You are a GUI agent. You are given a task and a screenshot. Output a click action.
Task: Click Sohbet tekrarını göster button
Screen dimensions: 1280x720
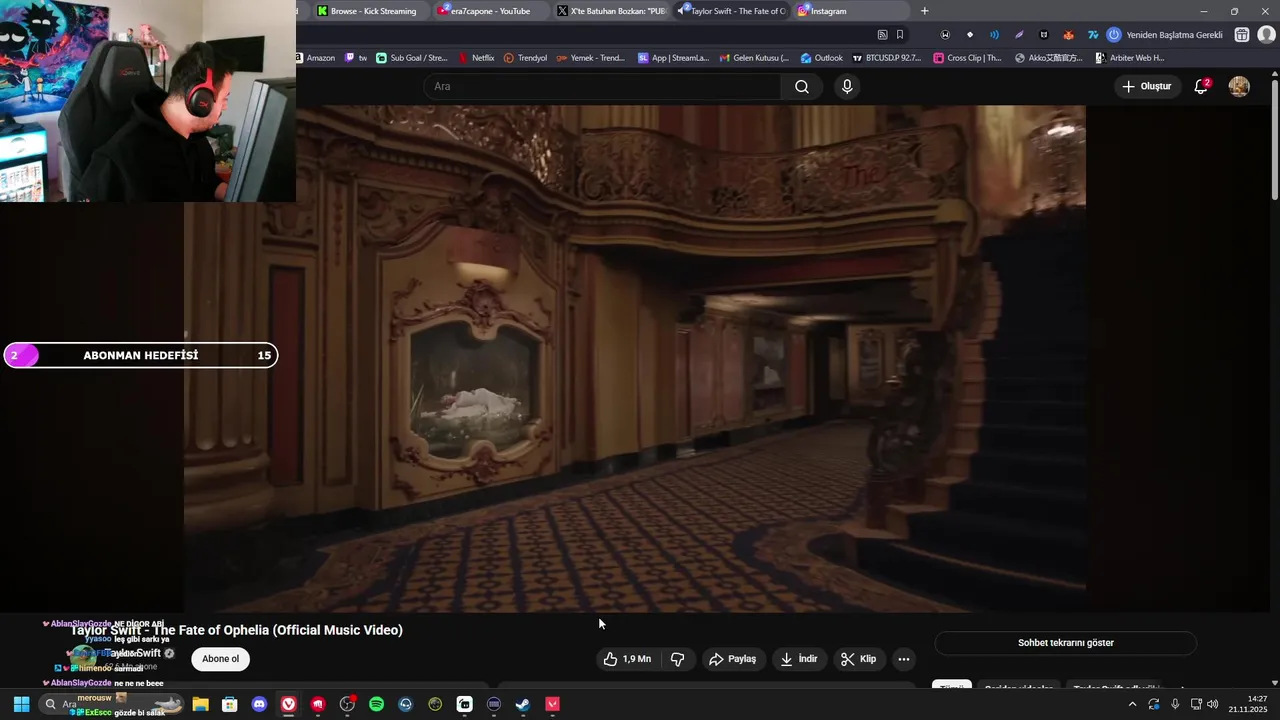click(1065, 643)
